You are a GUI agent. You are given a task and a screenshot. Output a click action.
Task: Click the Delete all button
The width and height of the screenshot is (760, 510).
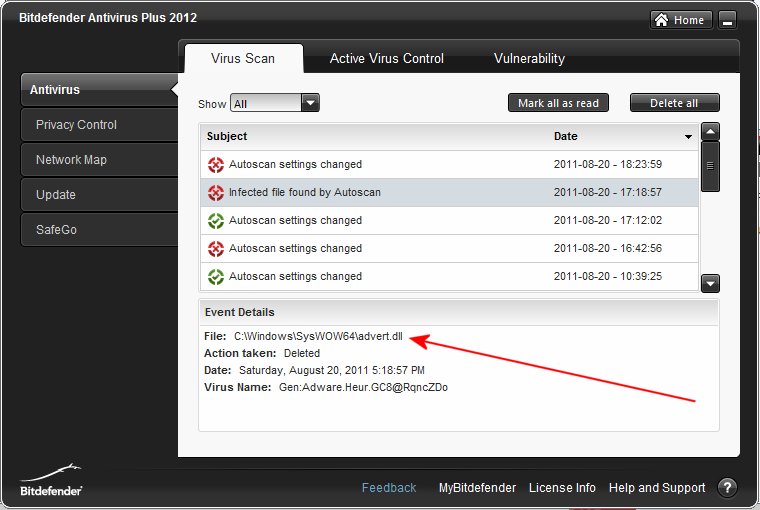point(675,103)
